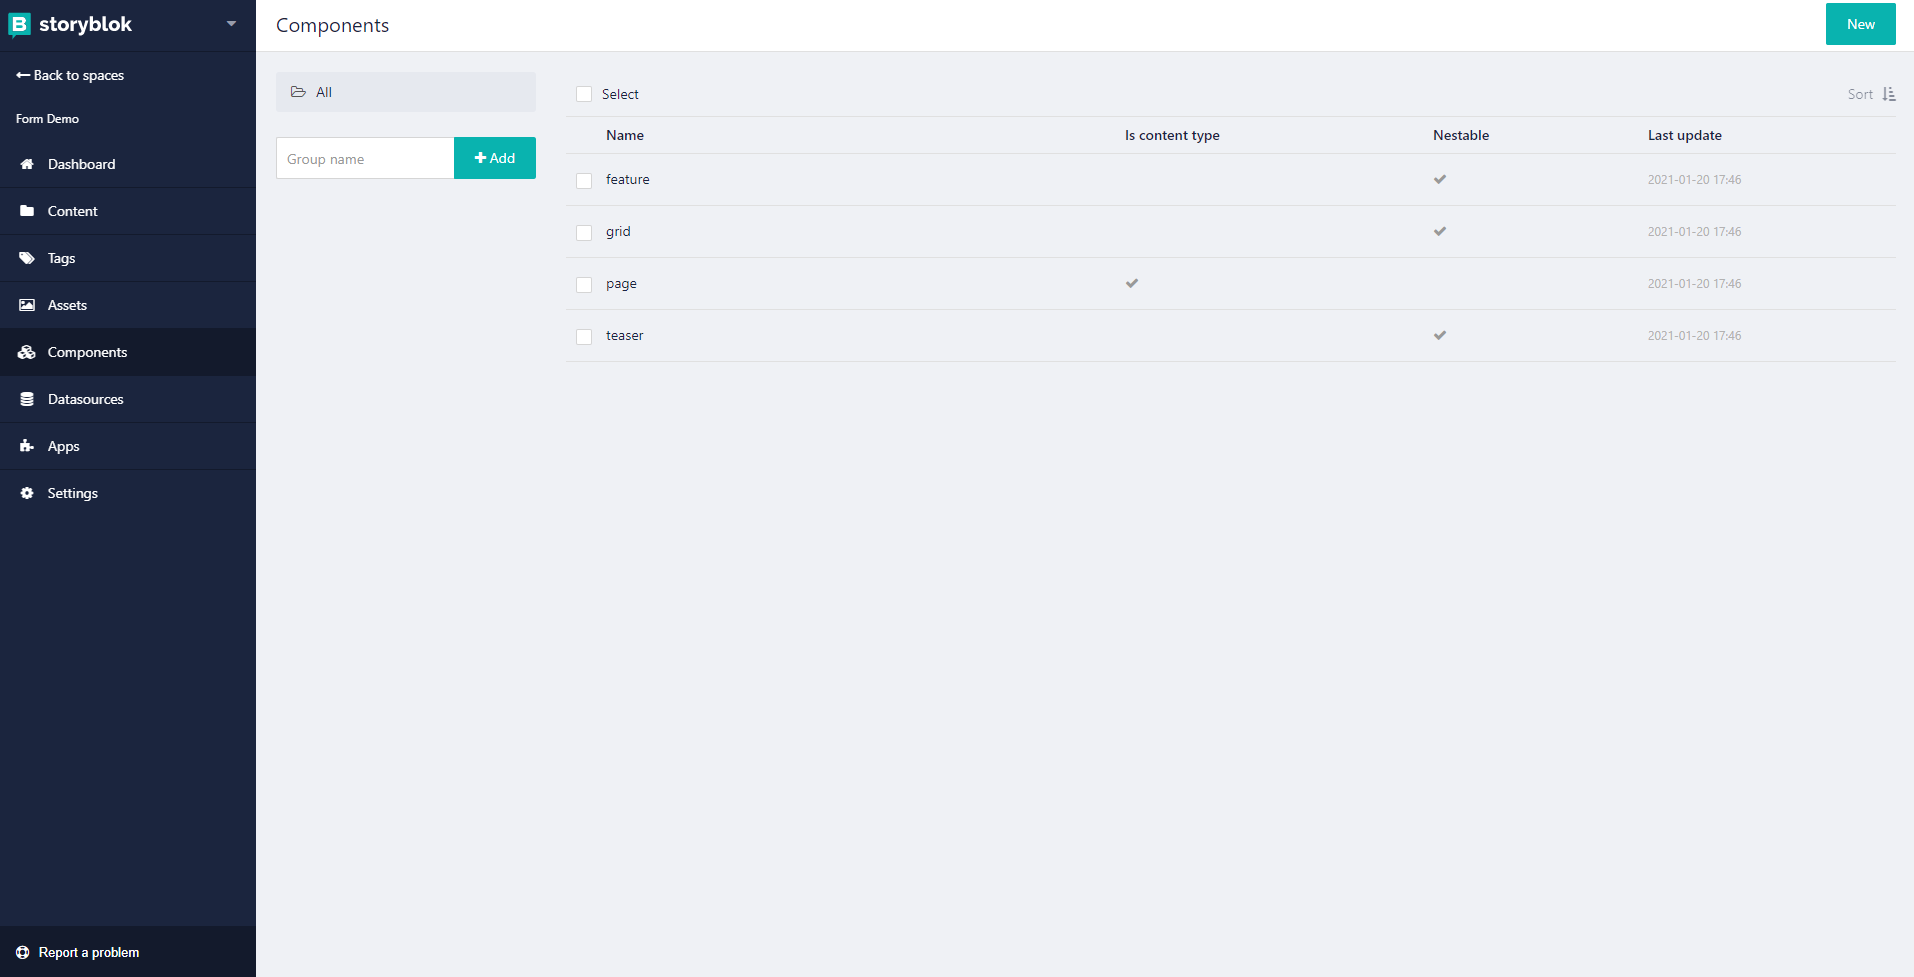Check the checkbox next to teaser
Image resolution: width=1914 pixels, height=977 pixels.
click(x=583, y=337)
